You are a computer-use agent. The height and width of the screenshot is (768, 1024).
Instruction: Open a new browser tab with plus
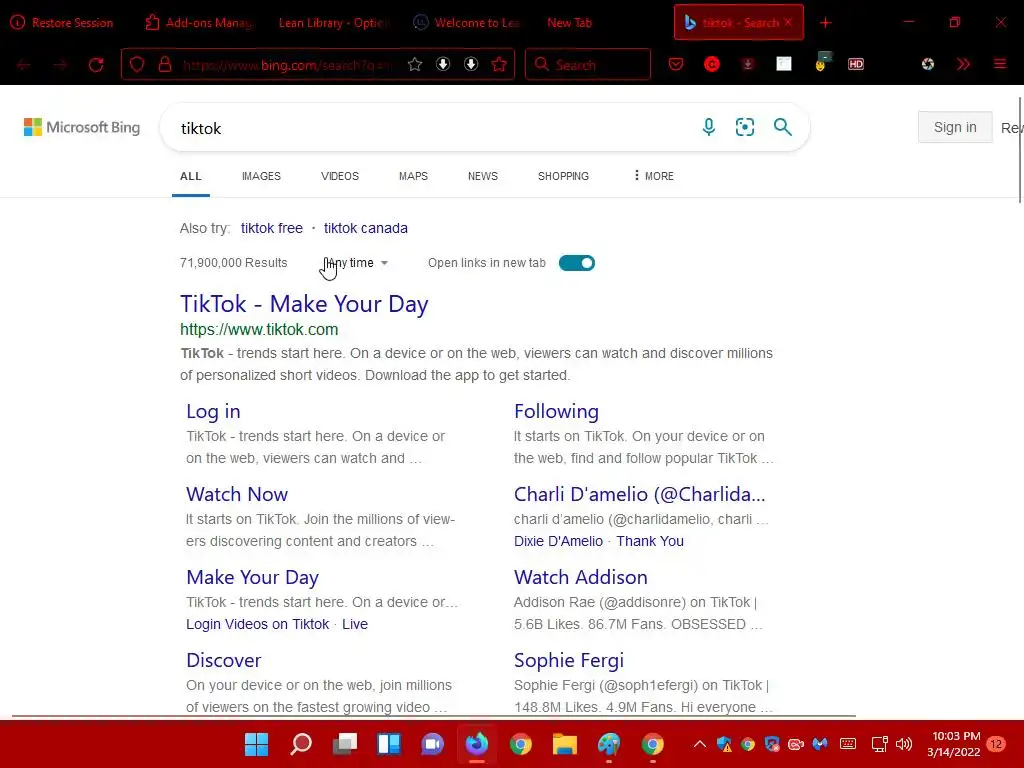pyautogui.click(x=825, y=23)
